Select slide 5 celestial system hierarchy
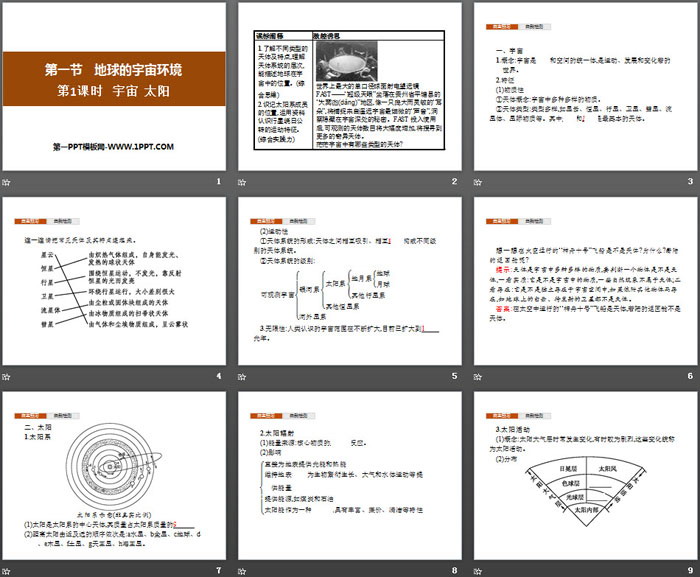Viewport: 700px width, 577px height. (350, 281)
